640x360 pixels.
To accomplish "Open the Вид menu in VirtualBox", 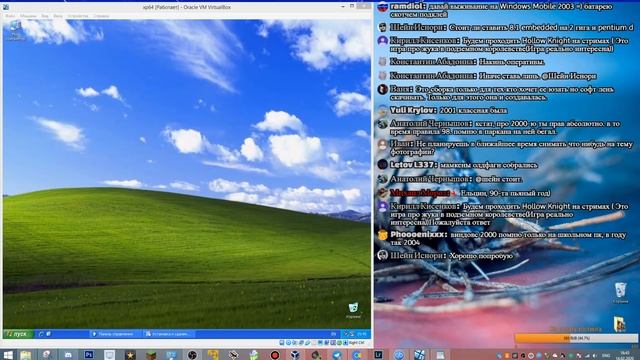I will coord(45,16).
